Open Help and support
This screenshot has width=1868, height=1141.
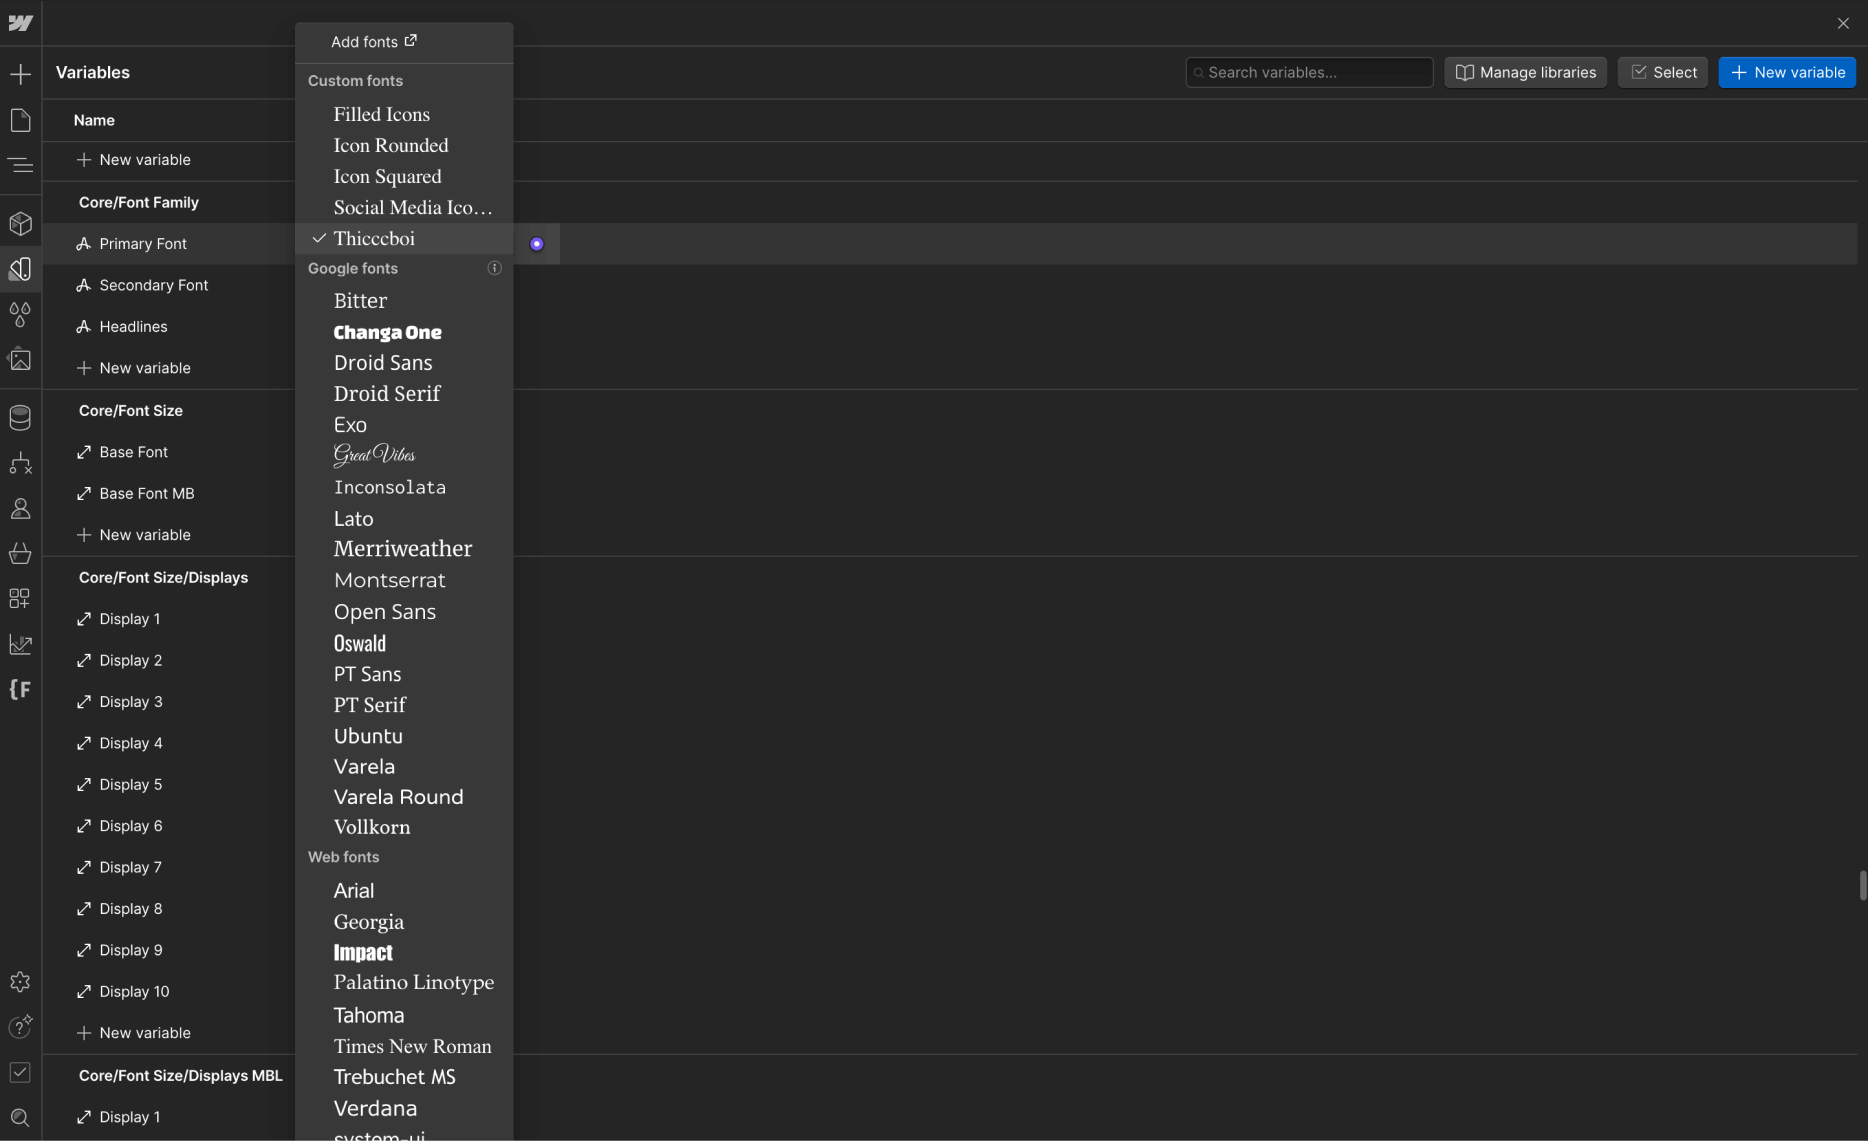point(20,1026)
